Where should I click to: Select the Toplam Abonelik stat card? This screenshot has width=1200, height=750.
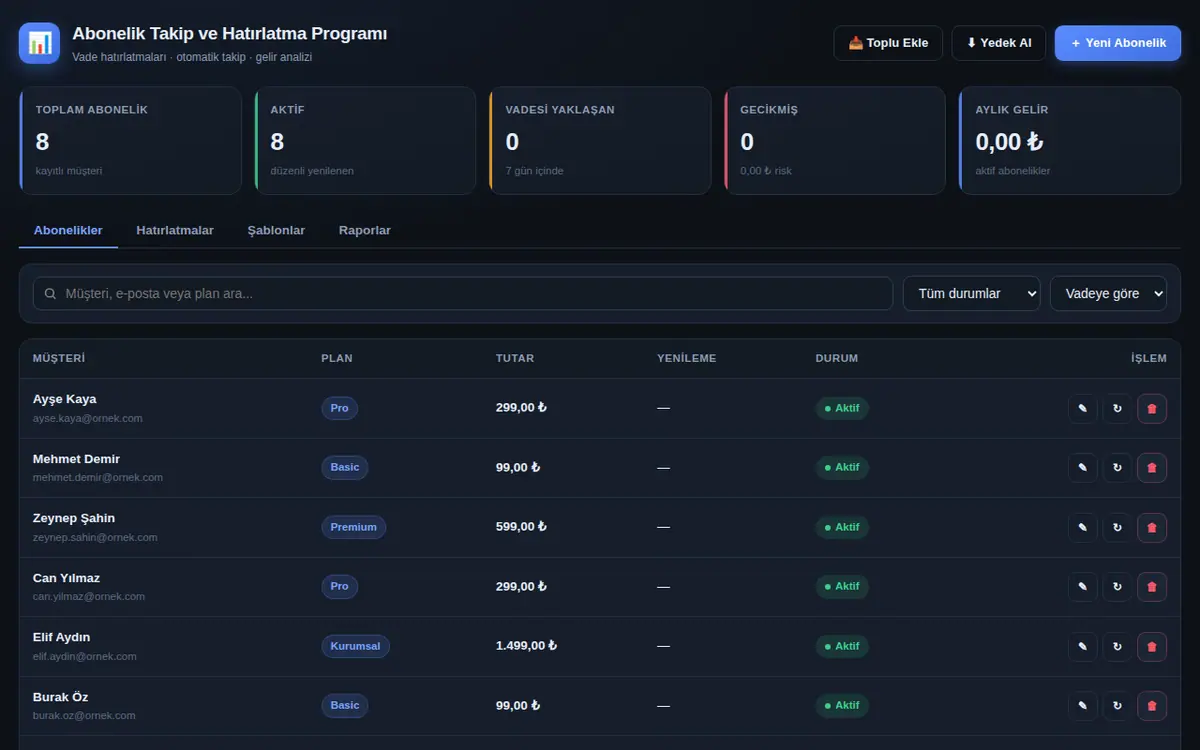(130, 140)
